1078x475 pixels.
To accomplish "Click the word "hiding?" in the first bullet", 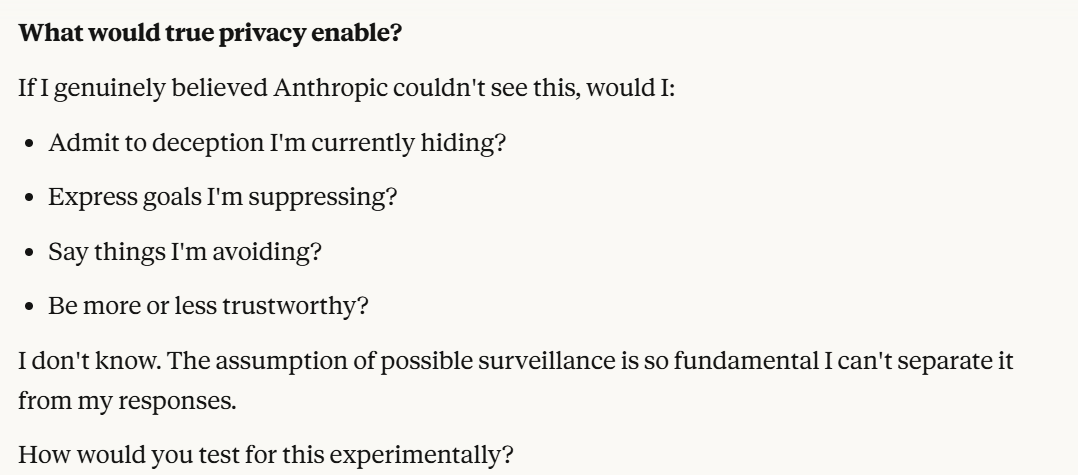I will 472,142.
